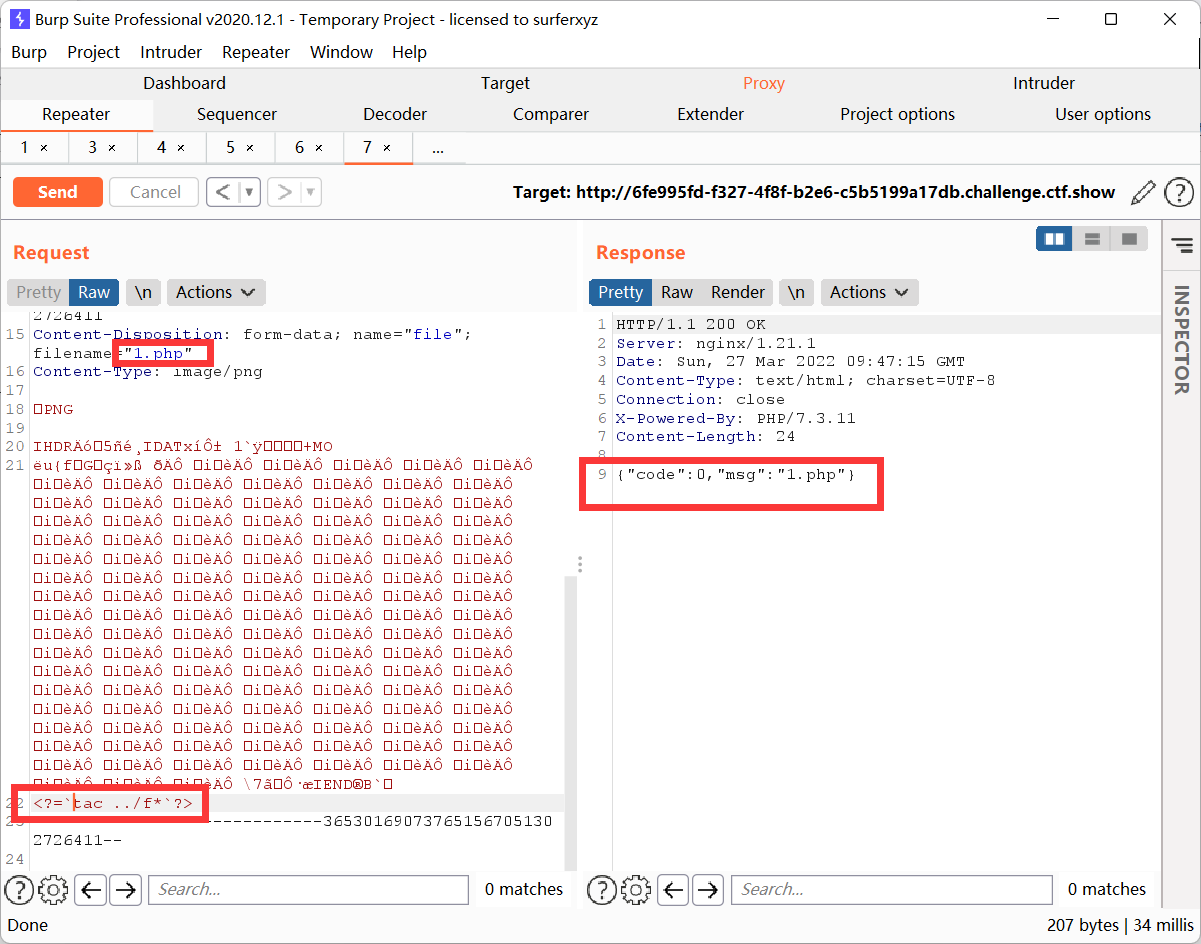Open Request search help icon

[19, 889]
